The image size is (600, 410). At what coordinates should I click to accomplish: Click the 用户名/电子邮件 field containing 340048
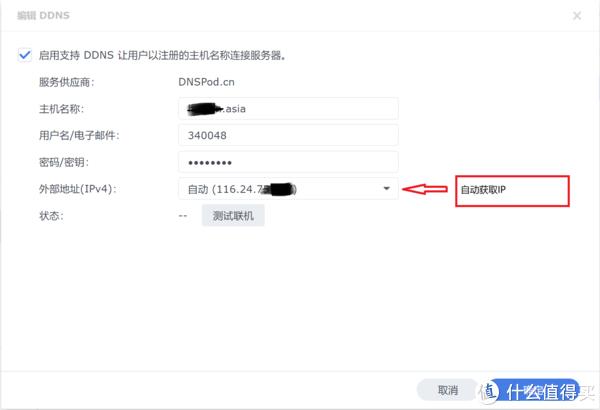(288, 136)
